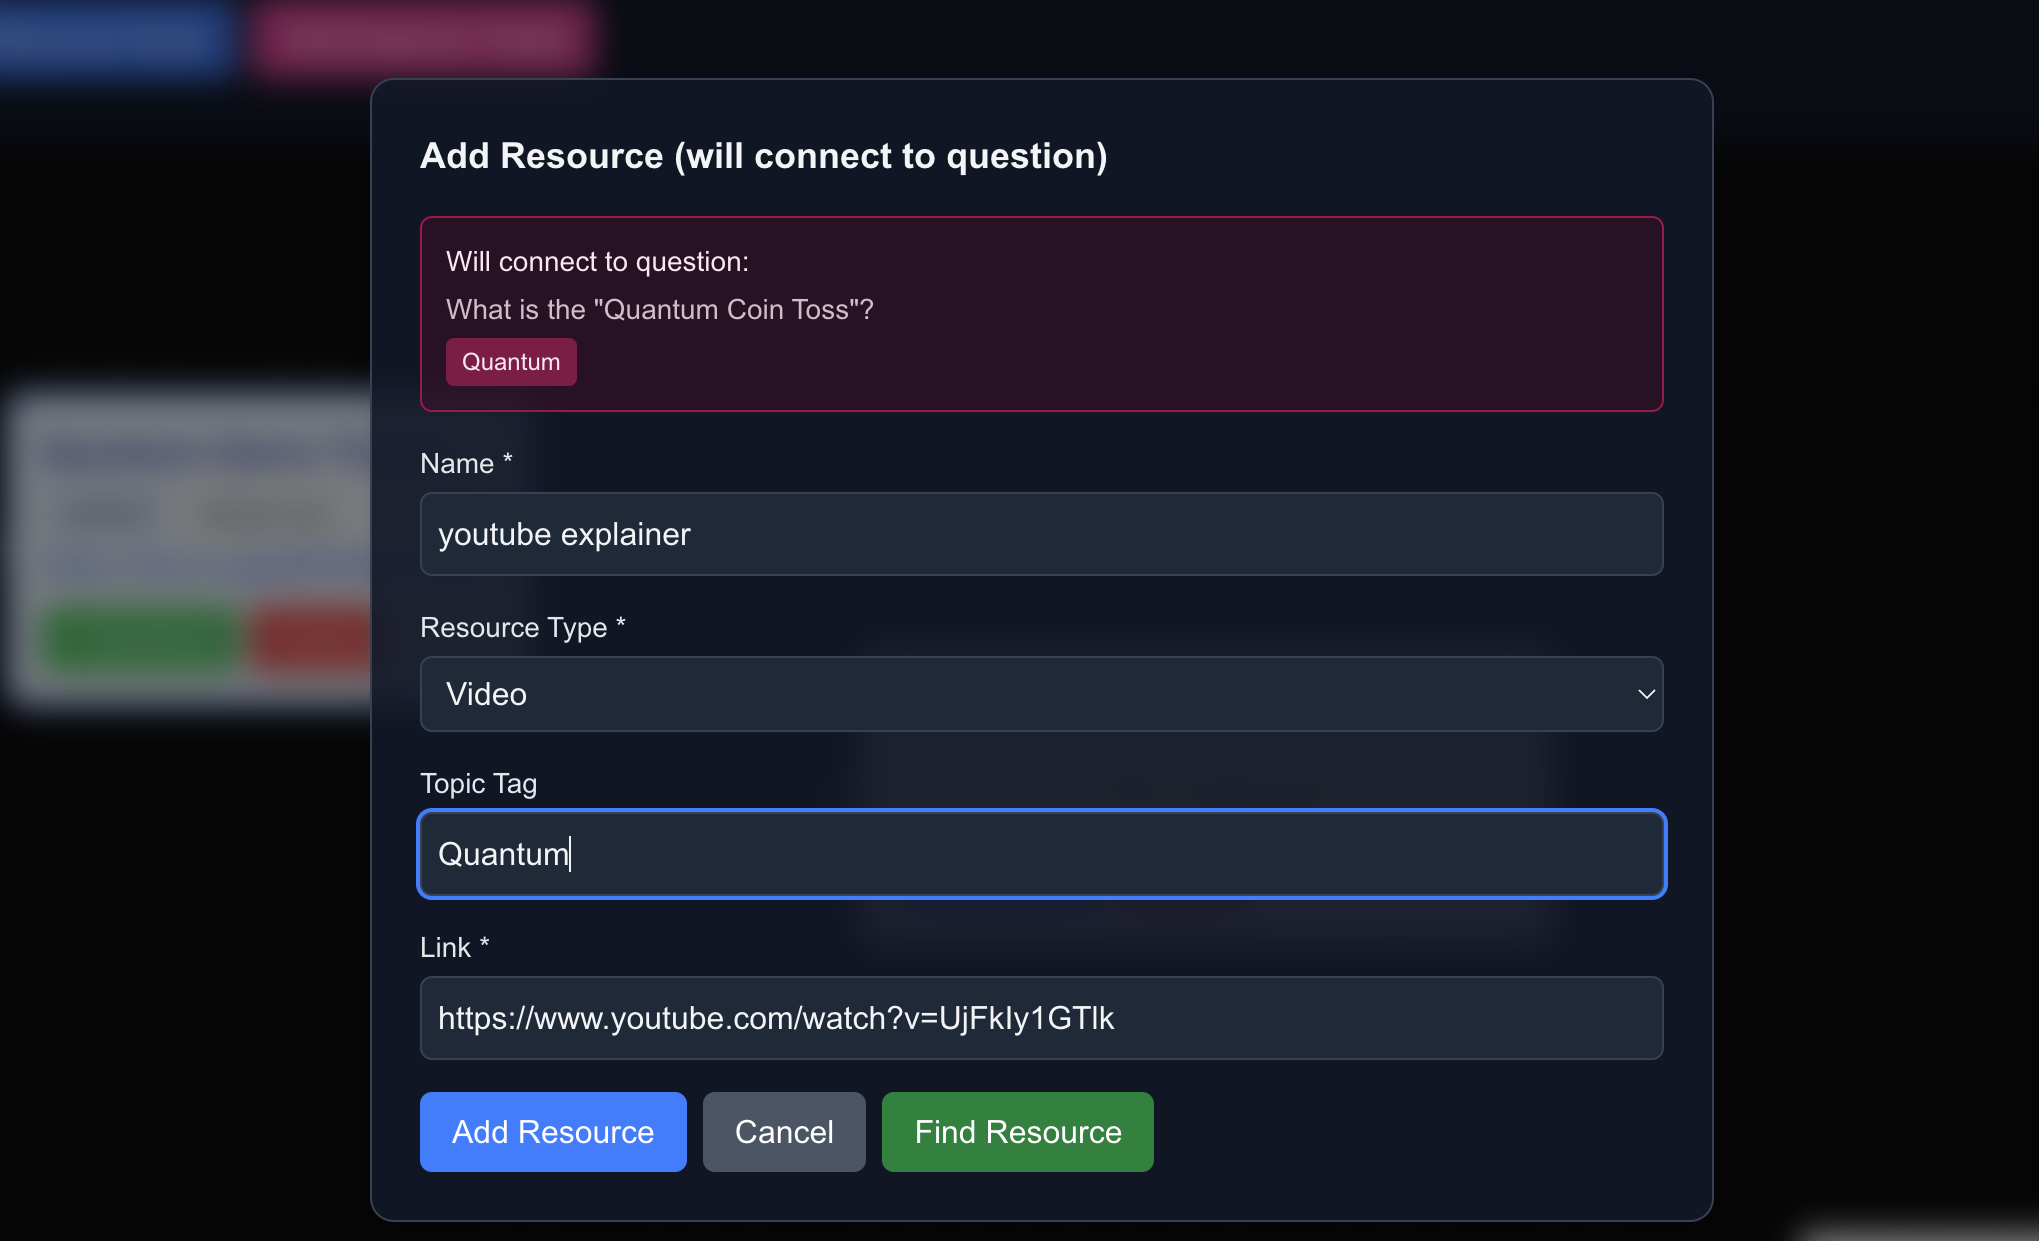Click the green button on the background card

140,638
